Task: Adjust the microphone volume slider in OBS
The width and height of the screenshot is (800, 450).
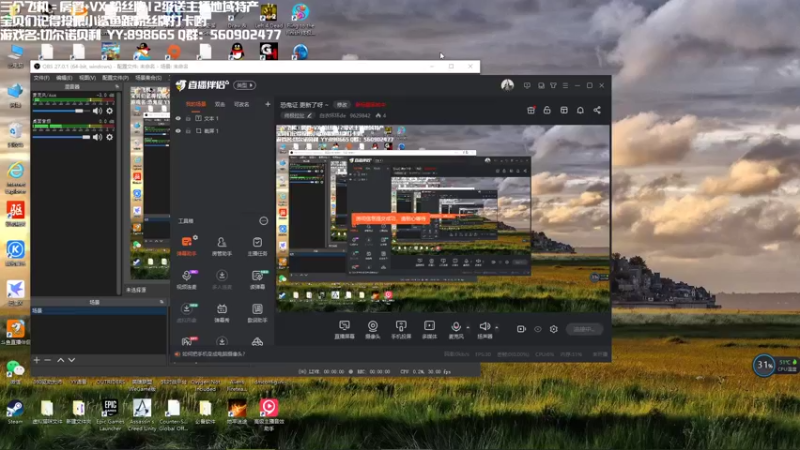Action: click(x=61, y=111)
